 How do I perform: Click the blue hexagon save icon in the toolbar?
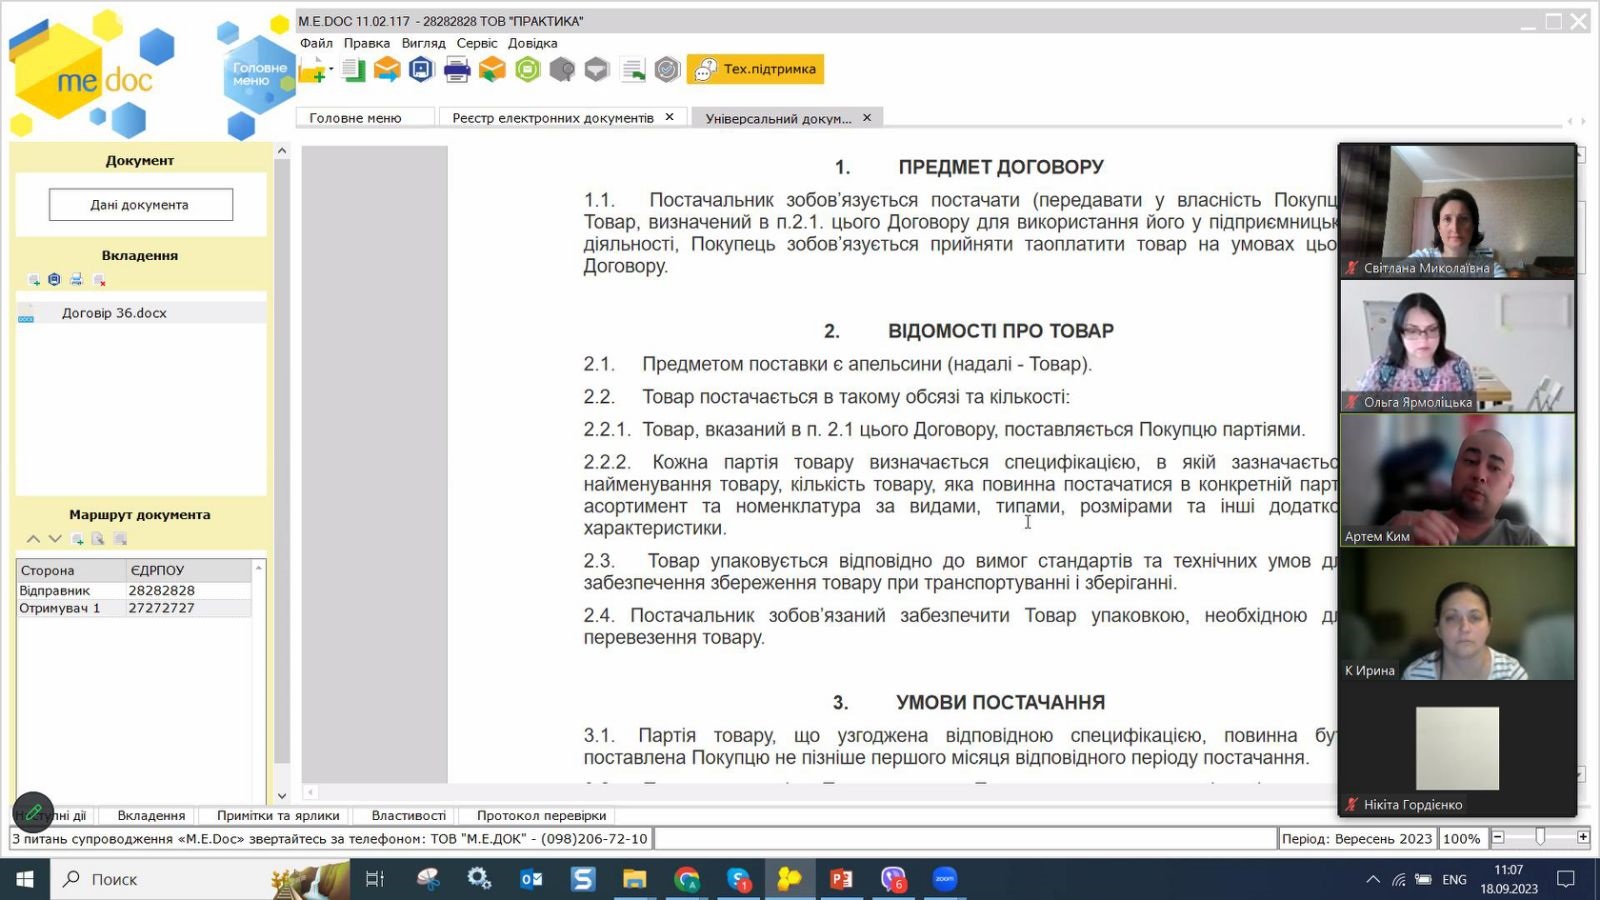421,69
